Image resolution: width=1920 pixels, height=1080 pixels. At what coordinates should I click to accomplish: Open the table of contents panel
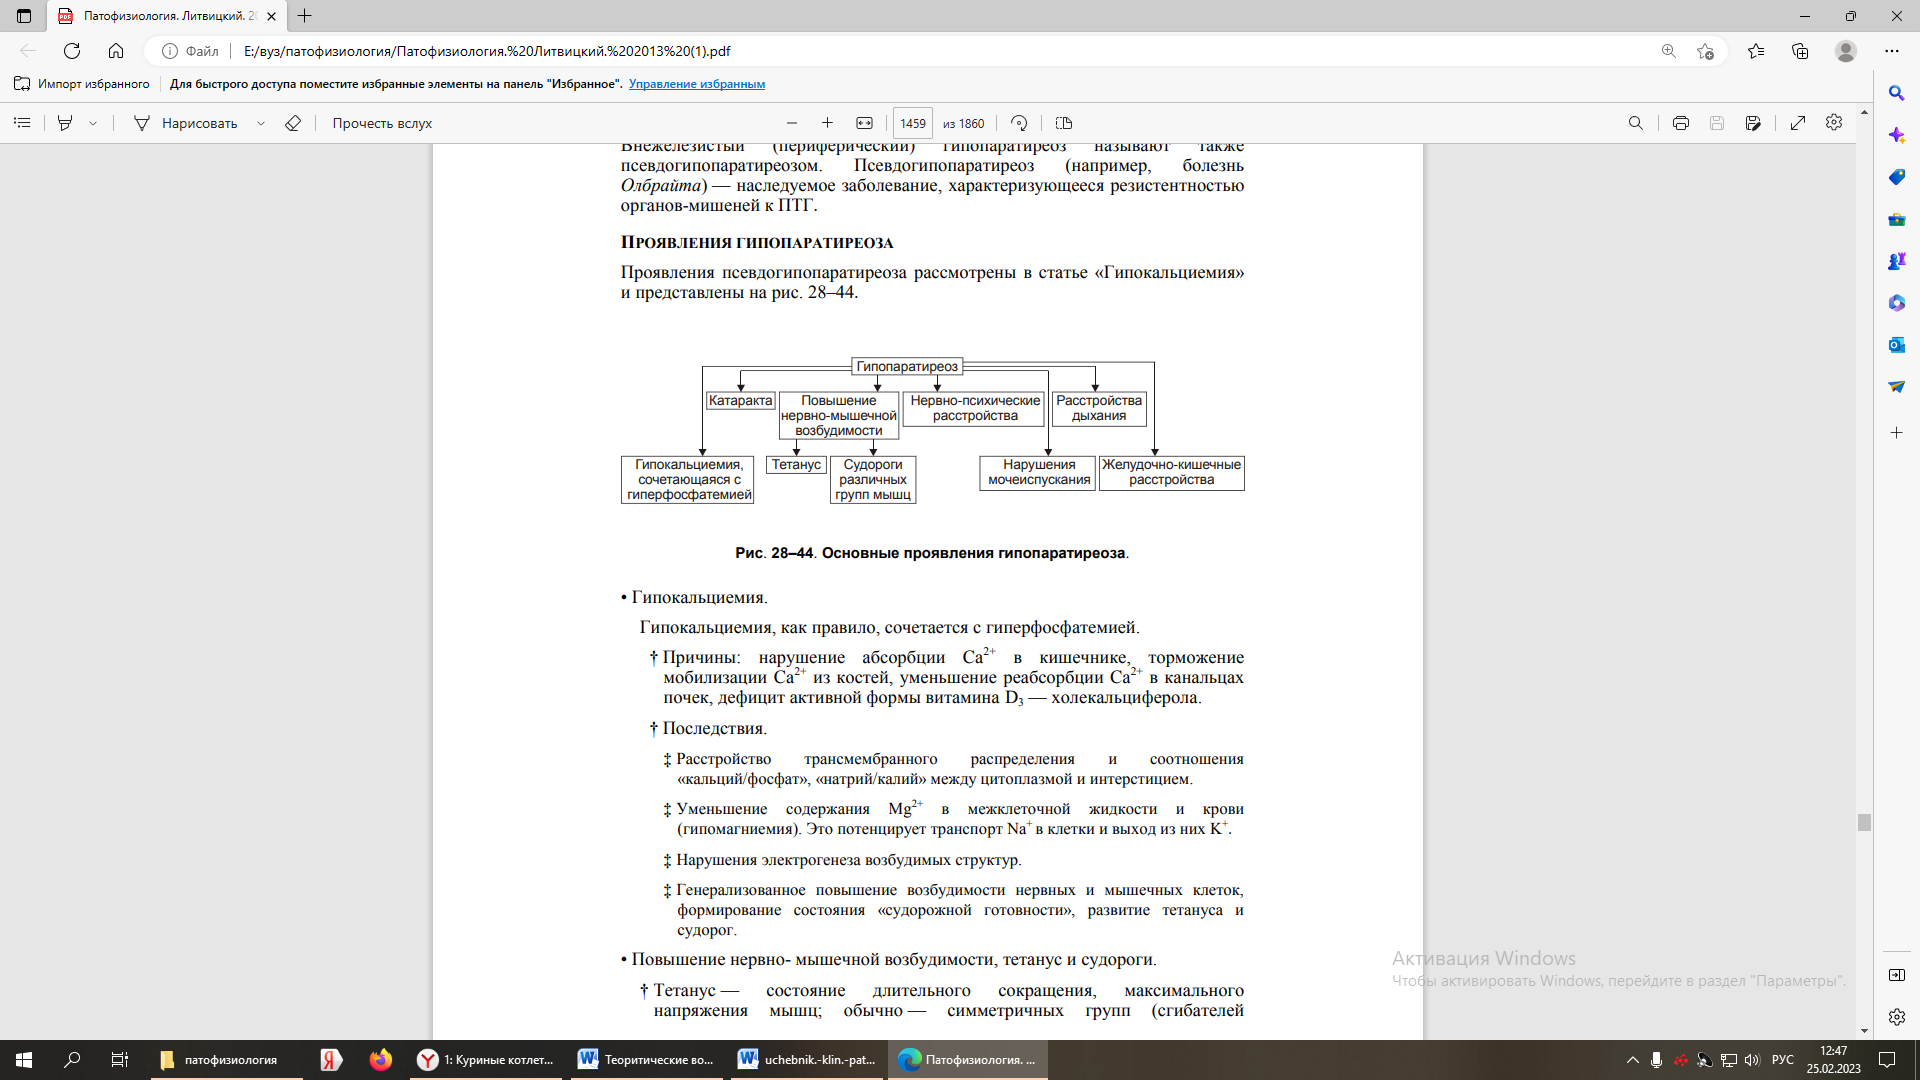pos(22,123)
